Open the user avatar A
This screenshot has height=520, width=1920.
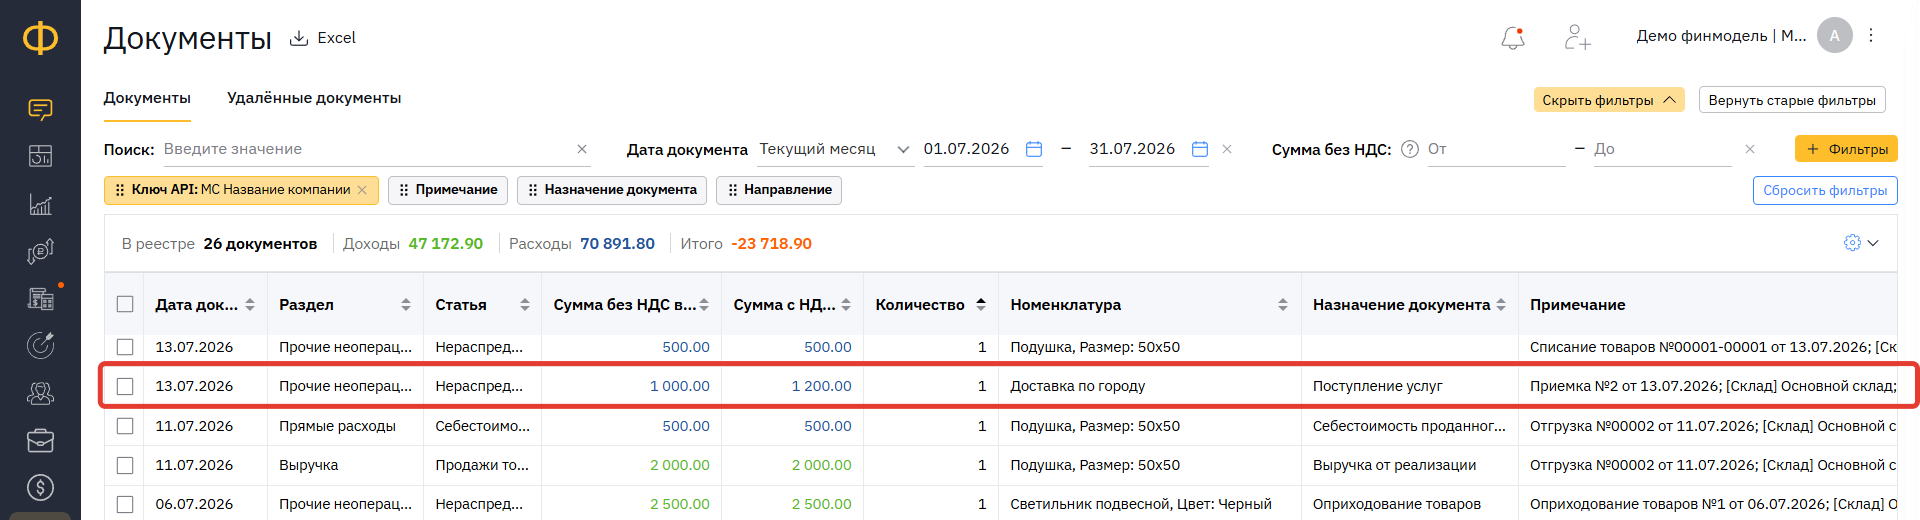point(1834,35)
